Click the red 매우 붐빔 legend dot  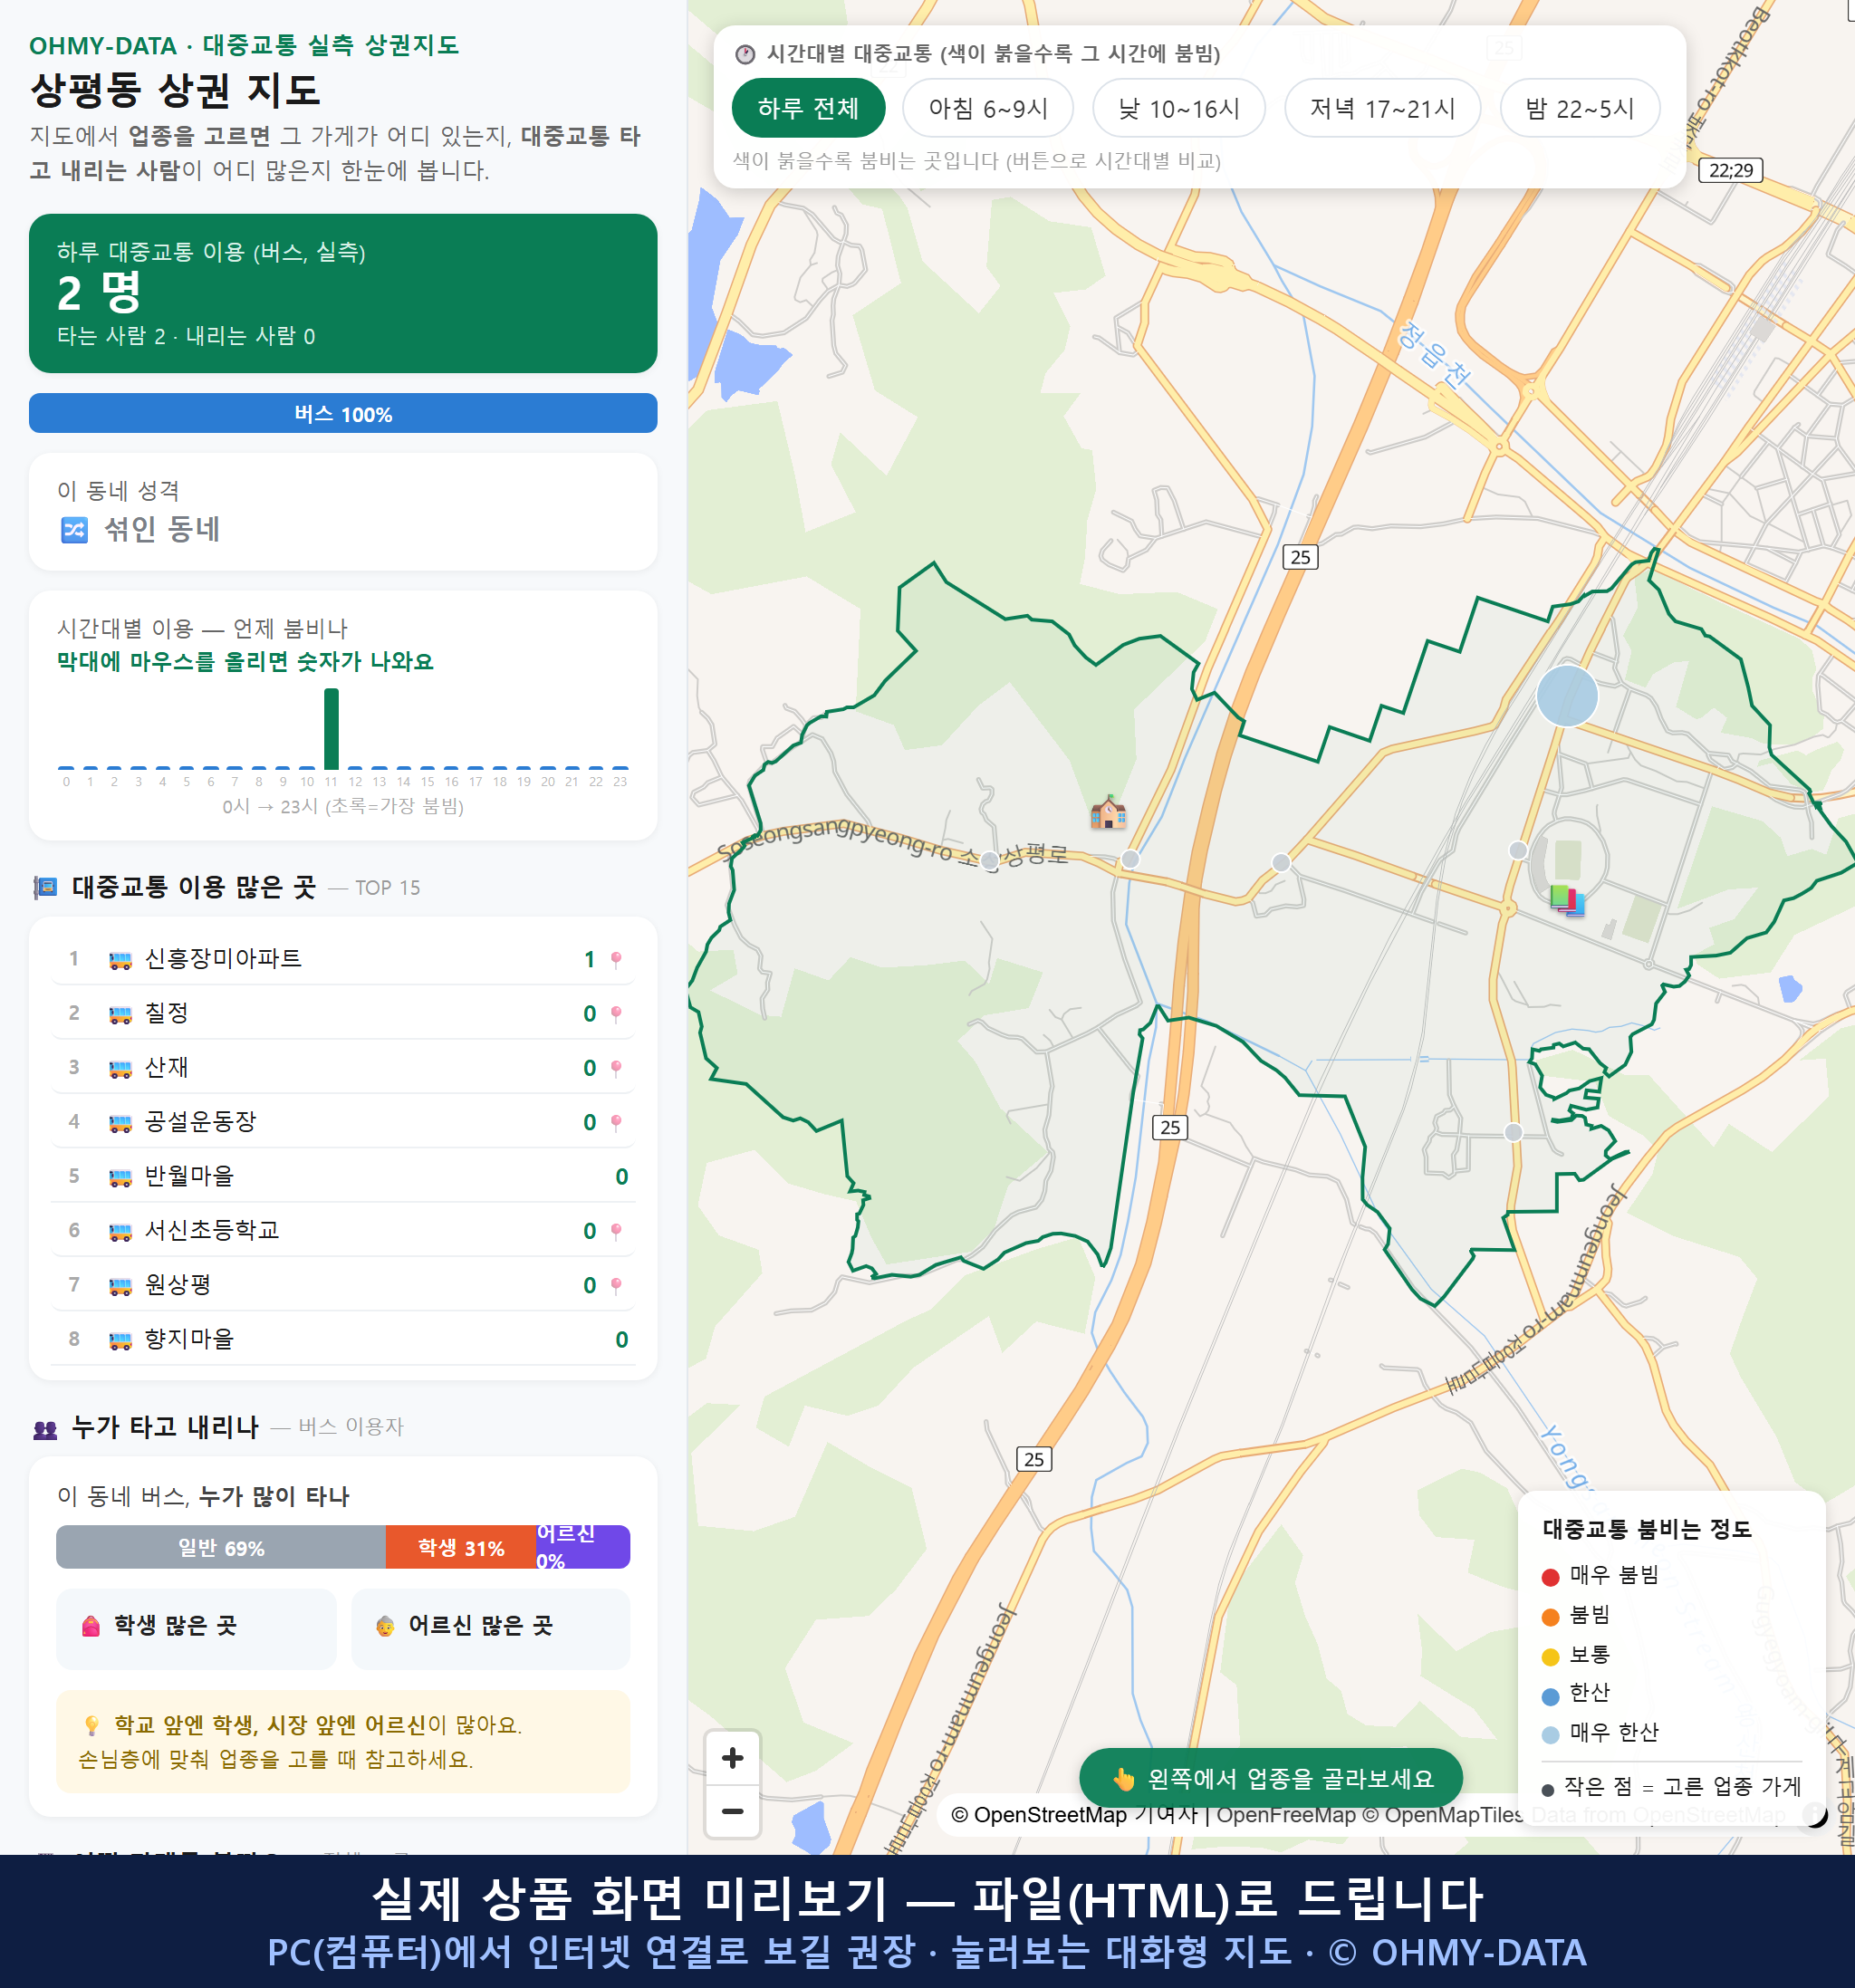coord(1550,1578)
